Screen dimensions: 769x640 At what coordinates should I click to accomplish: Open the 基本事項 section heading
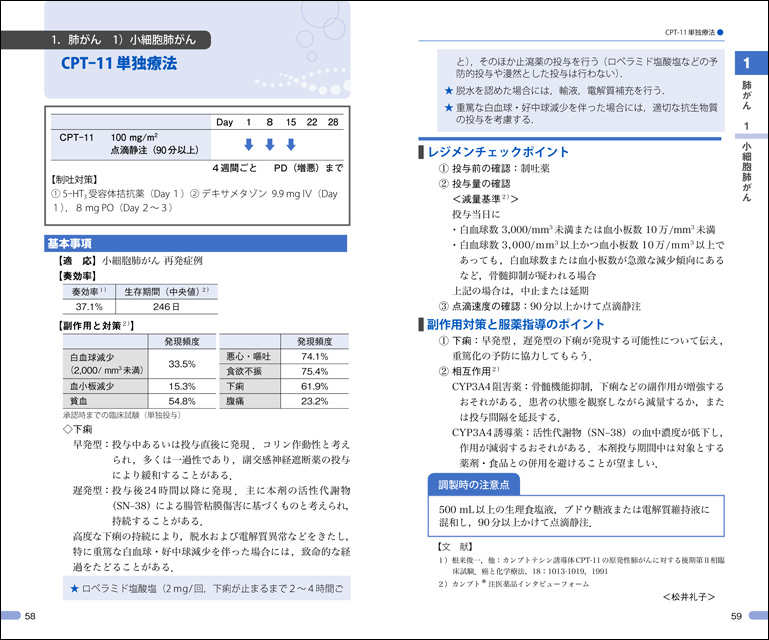(x=71, y=243)
